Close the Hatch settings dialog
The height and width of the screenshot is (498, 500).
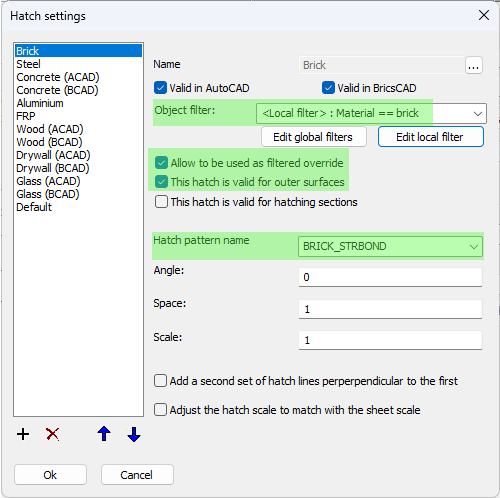(x=484, y=15)
